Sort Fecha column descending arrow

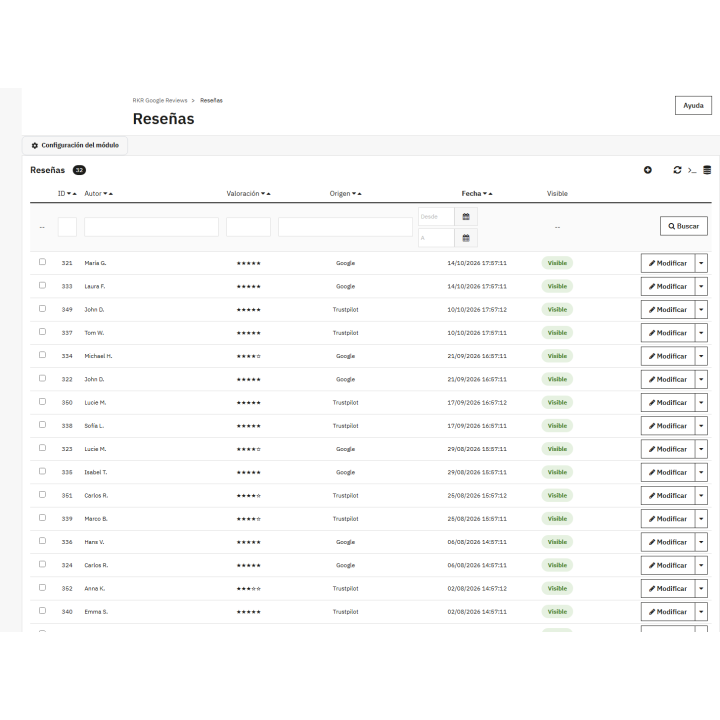click(485, 194)
